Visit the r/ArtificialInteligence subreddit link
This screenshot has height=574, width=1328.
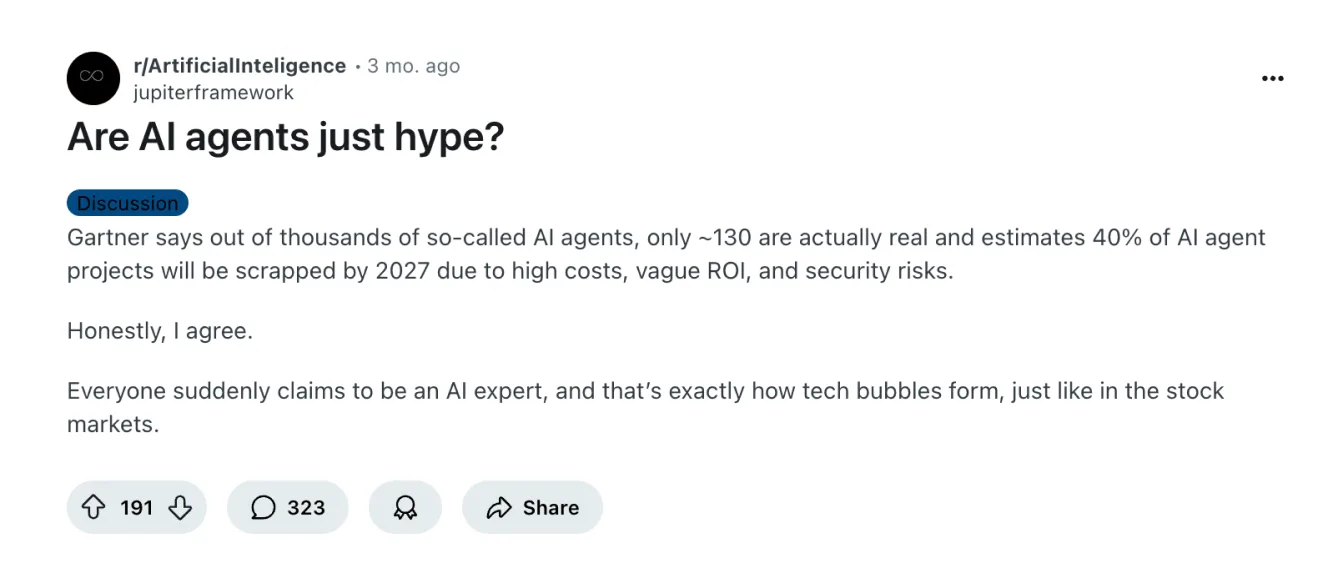(239, 66)
